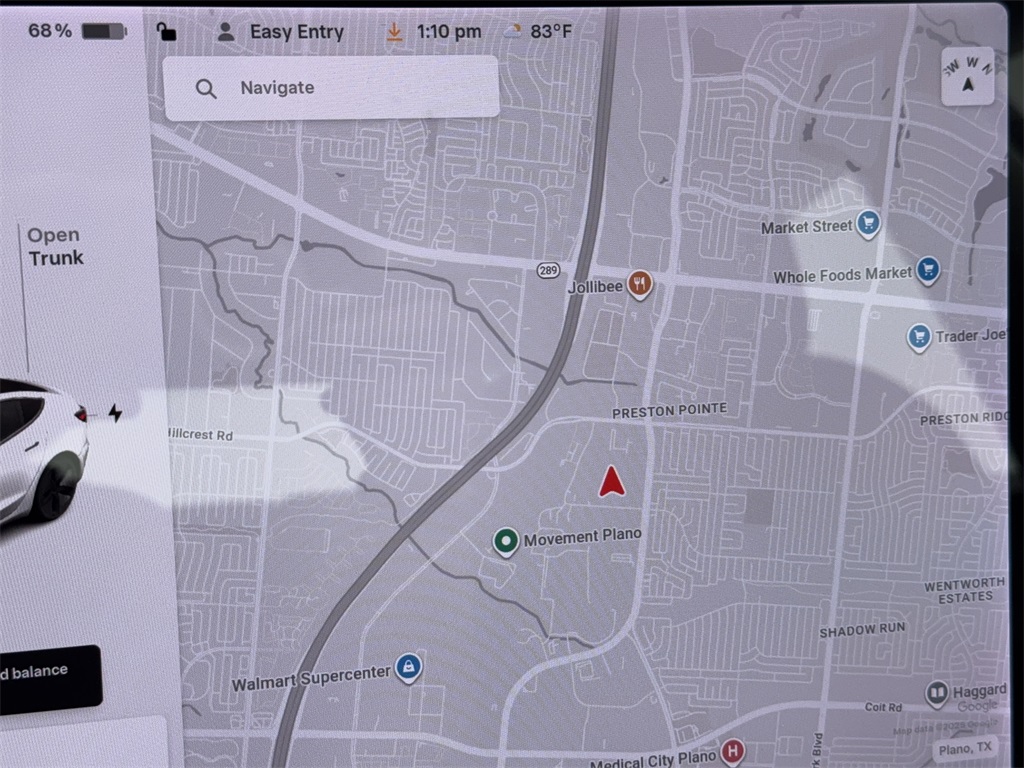Screen dimensions: 1024x768
Task: Tap the WENTWORTH ESTATES label
Action: 964,590
